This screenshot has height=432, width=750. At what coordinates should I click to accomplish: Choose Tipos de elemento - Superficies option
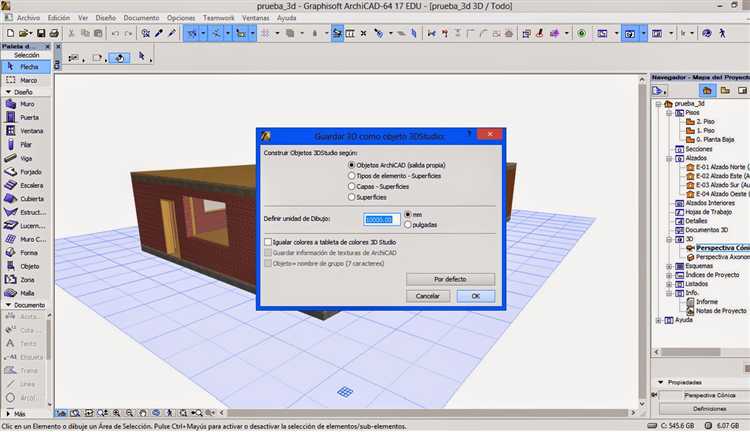[352, 176]
